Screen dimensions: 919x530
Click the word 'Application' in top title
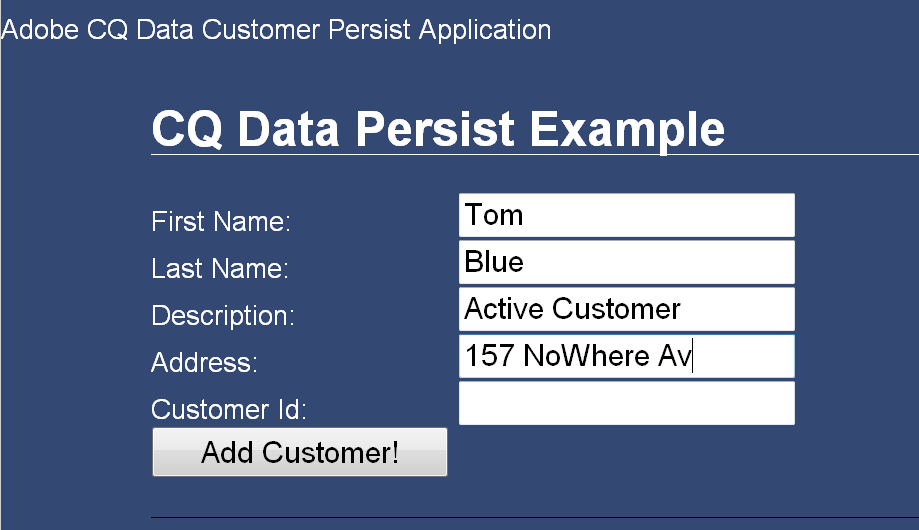tap(485, 29)
